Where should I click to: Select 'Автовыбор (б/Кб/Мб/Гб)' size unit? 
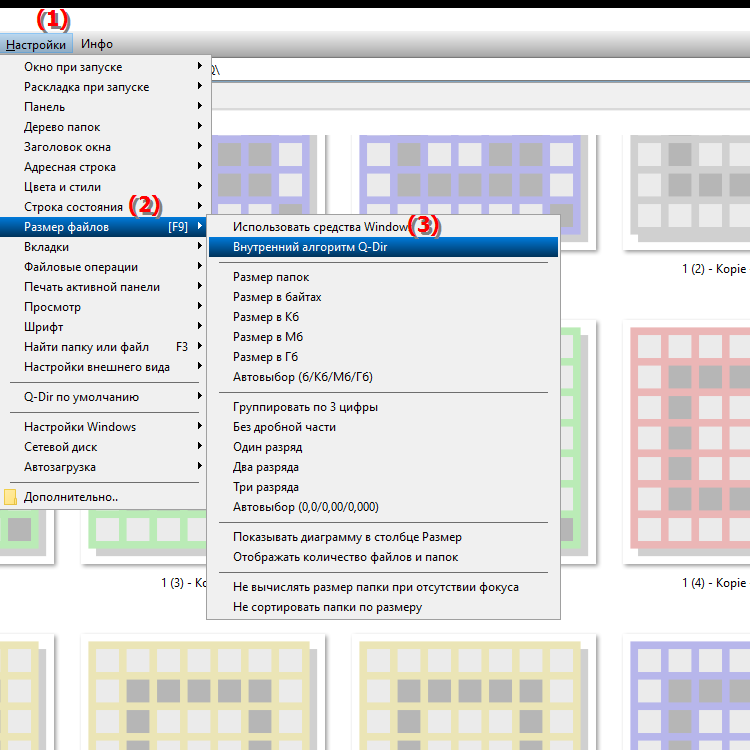(303, 377)
